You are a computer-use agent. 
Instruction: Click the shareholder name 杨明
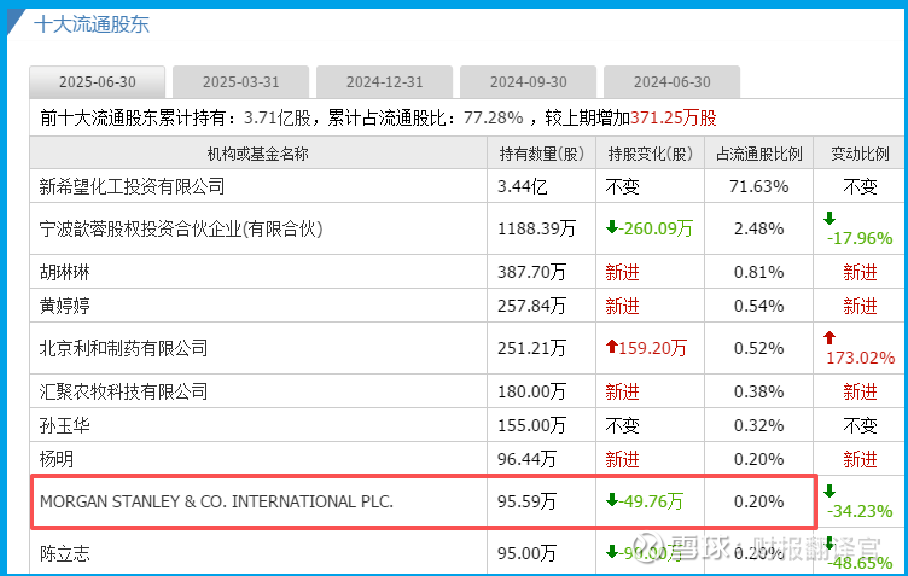[x=56, y=459]
